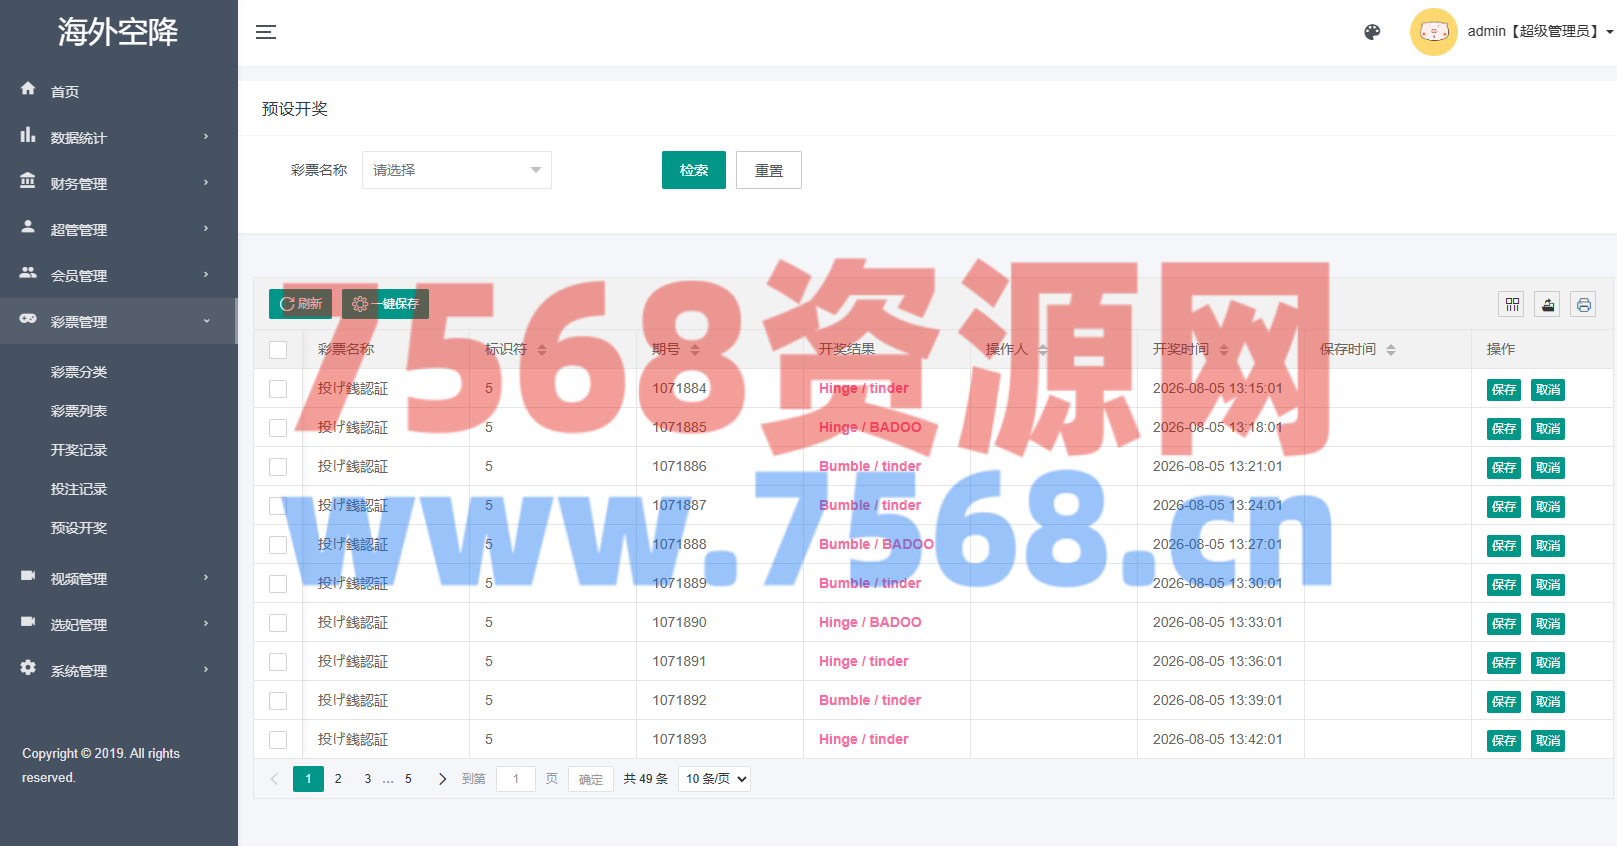The height and width of the screenshot is (846, 1617).
Task: Click the 一键保存 save-all button
Action: pyautogui.click(x=385, y=304)
